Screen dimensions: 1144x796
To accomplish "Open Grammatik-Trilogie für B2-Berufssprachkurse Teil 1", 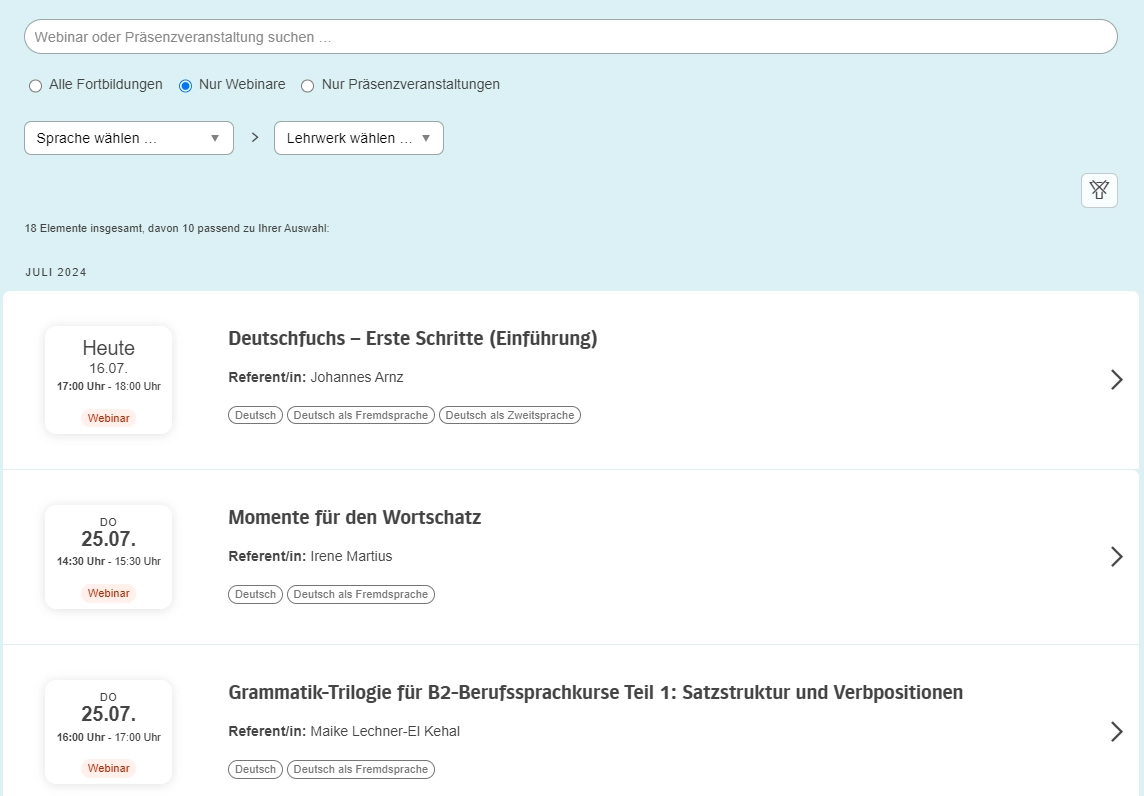I will tap(595, 693).
